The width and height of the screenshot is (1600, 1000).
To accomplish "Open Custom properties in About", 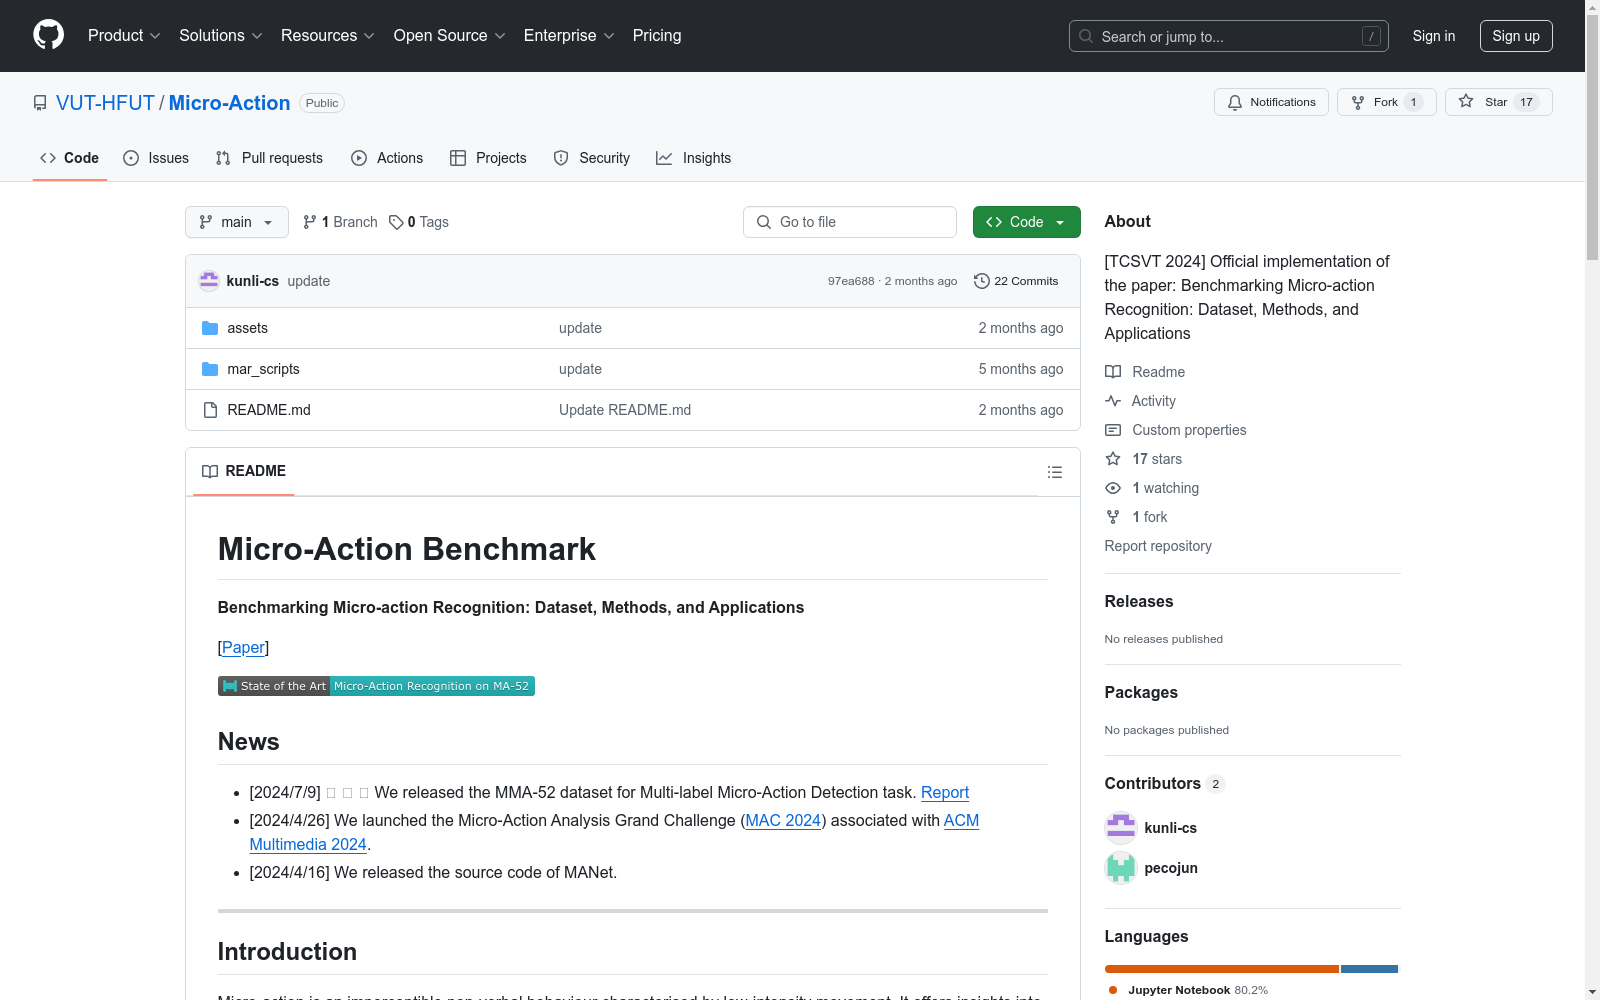I will point(1176,430).
